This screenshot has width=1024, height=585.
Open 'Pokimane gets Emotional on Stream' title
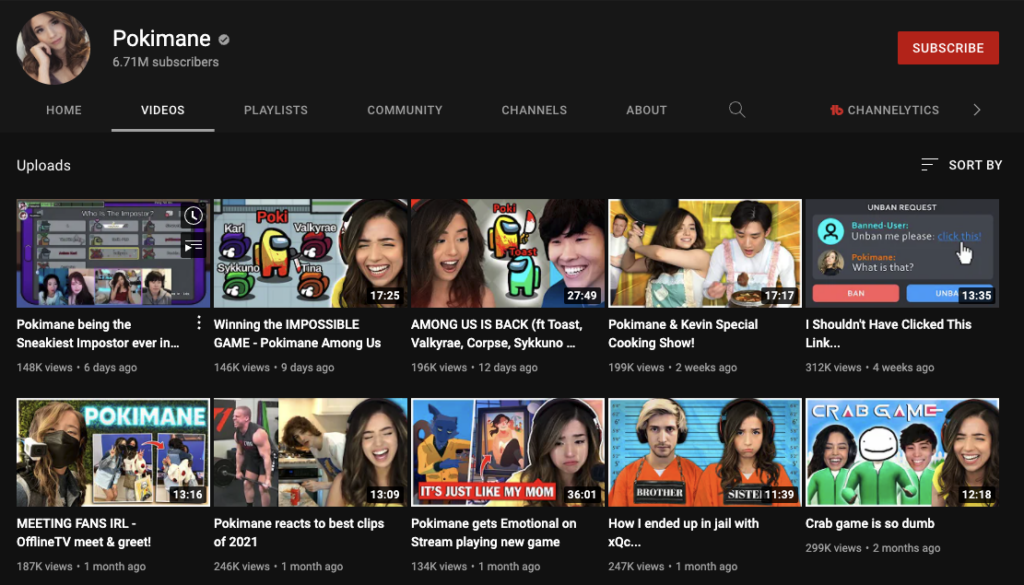[x=494, y=533]
